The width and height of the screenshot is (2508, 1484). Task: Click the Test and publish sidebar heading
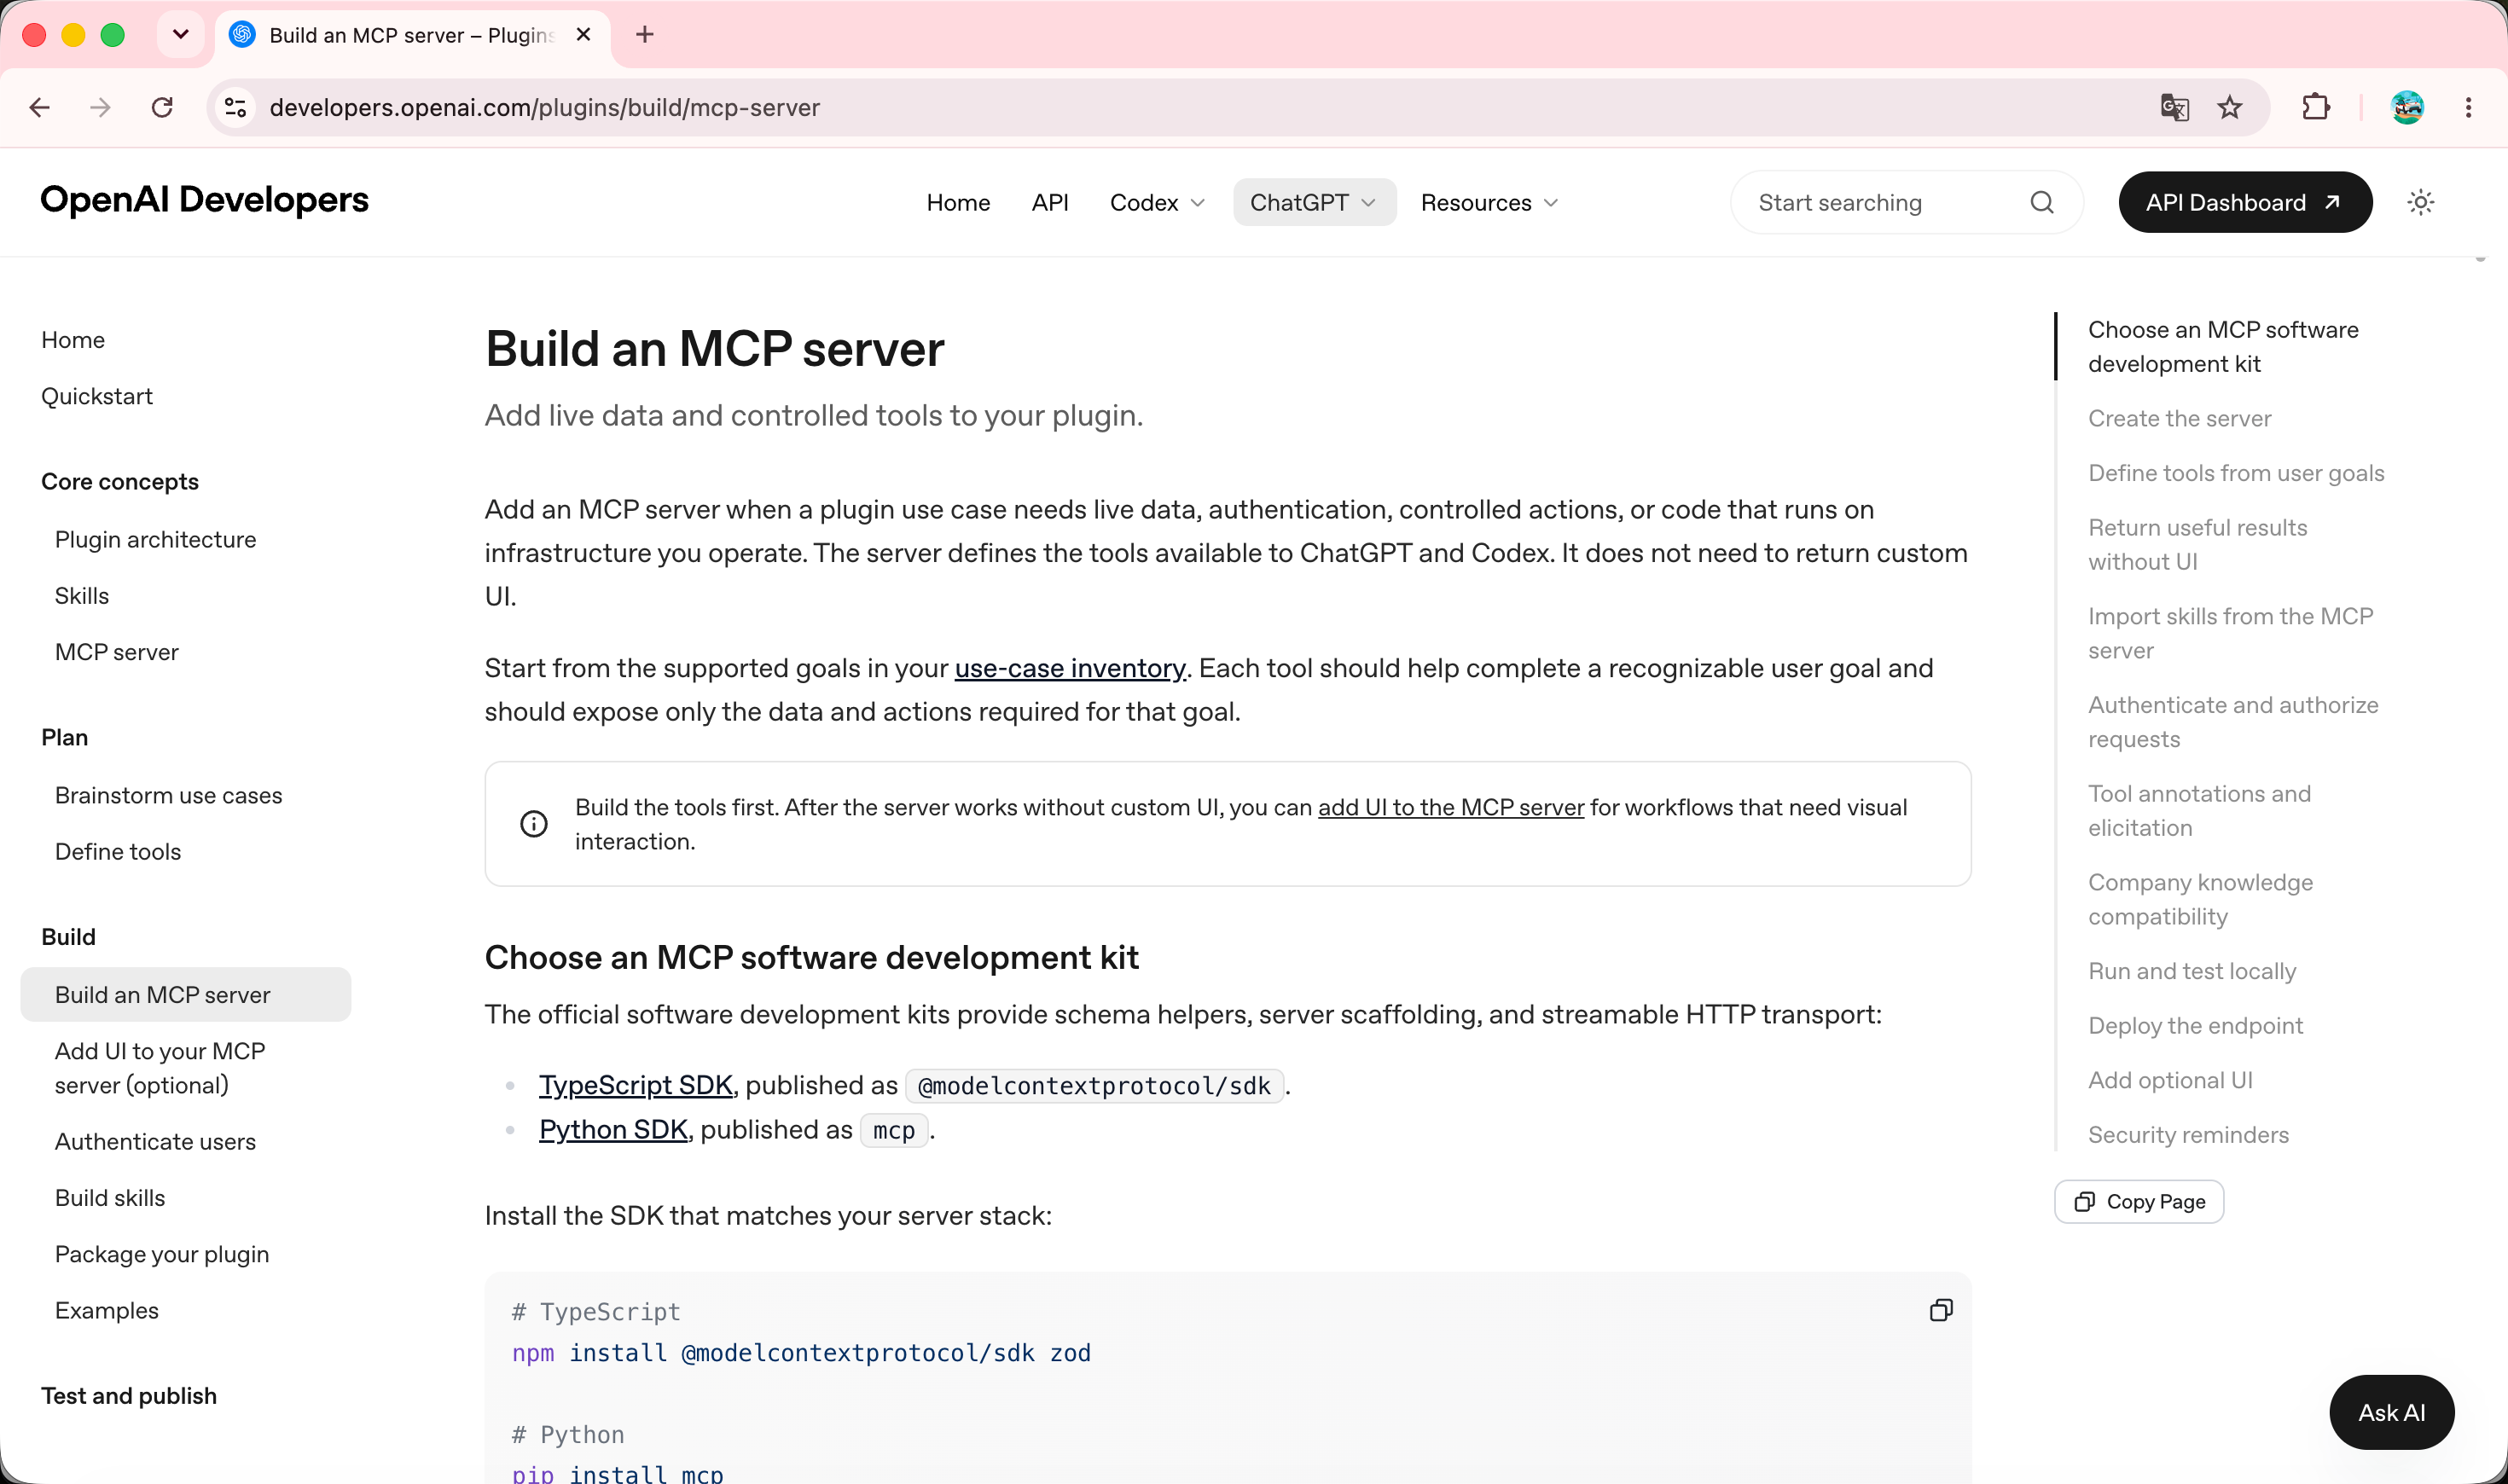(129, 1395)
